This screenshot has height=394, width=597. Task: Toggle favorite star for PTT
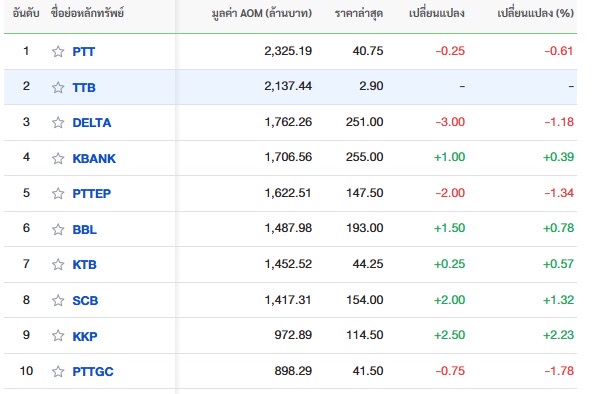[58, 51]
